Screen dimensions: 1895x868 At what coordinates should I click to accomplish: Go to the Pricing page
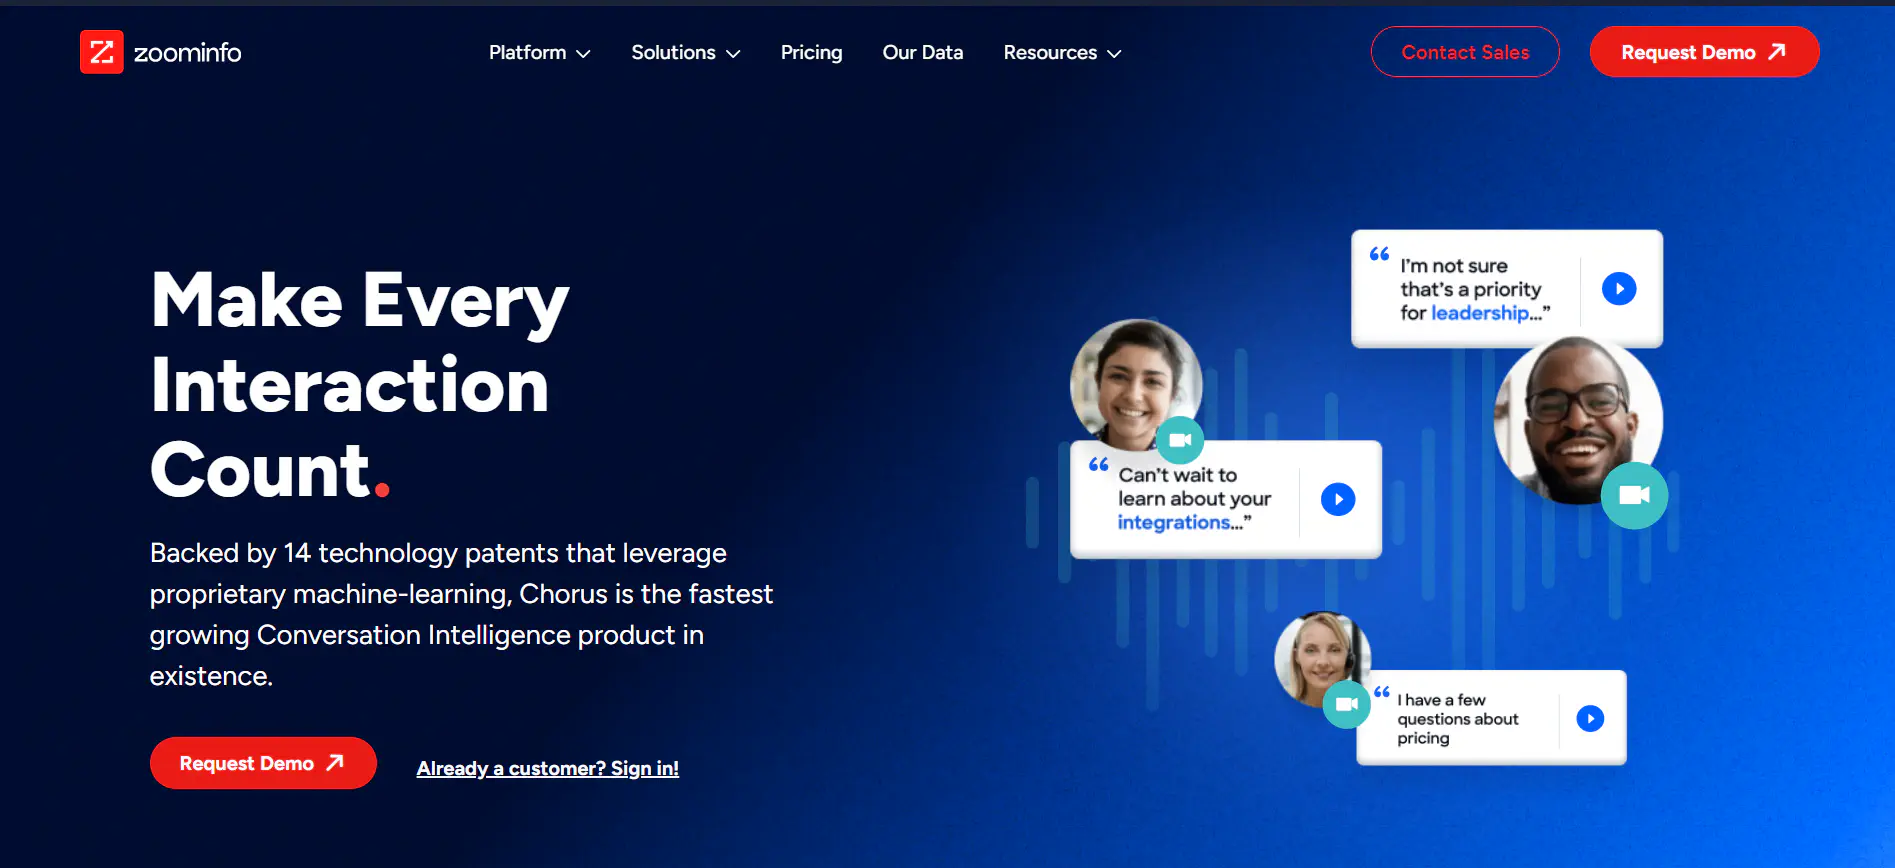click(811, 52)
